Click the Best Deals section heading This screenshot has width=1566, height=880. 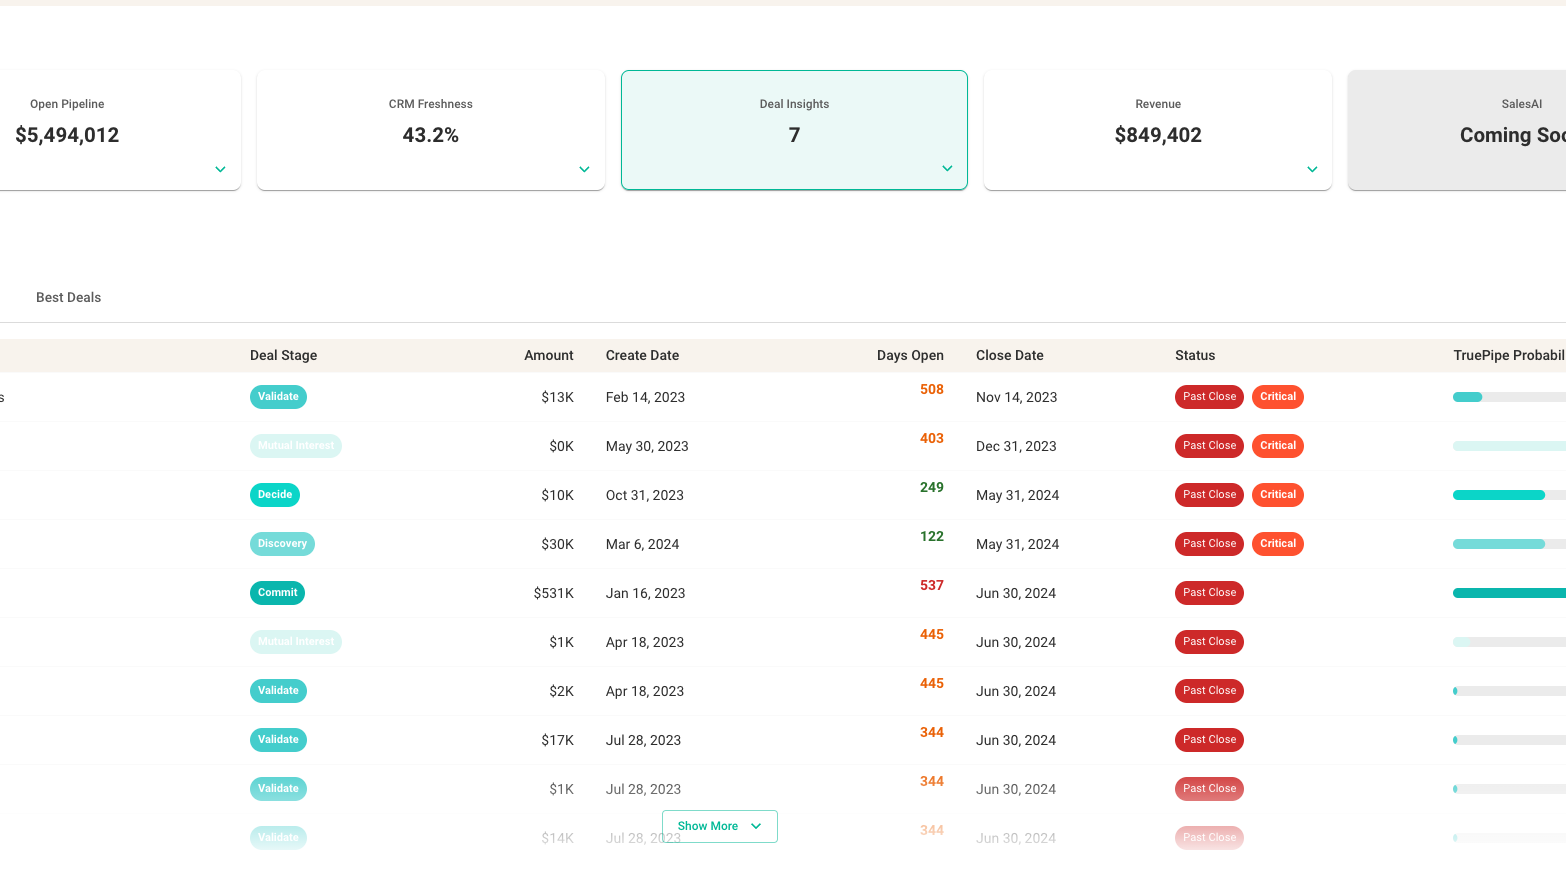tap(68, 297)
